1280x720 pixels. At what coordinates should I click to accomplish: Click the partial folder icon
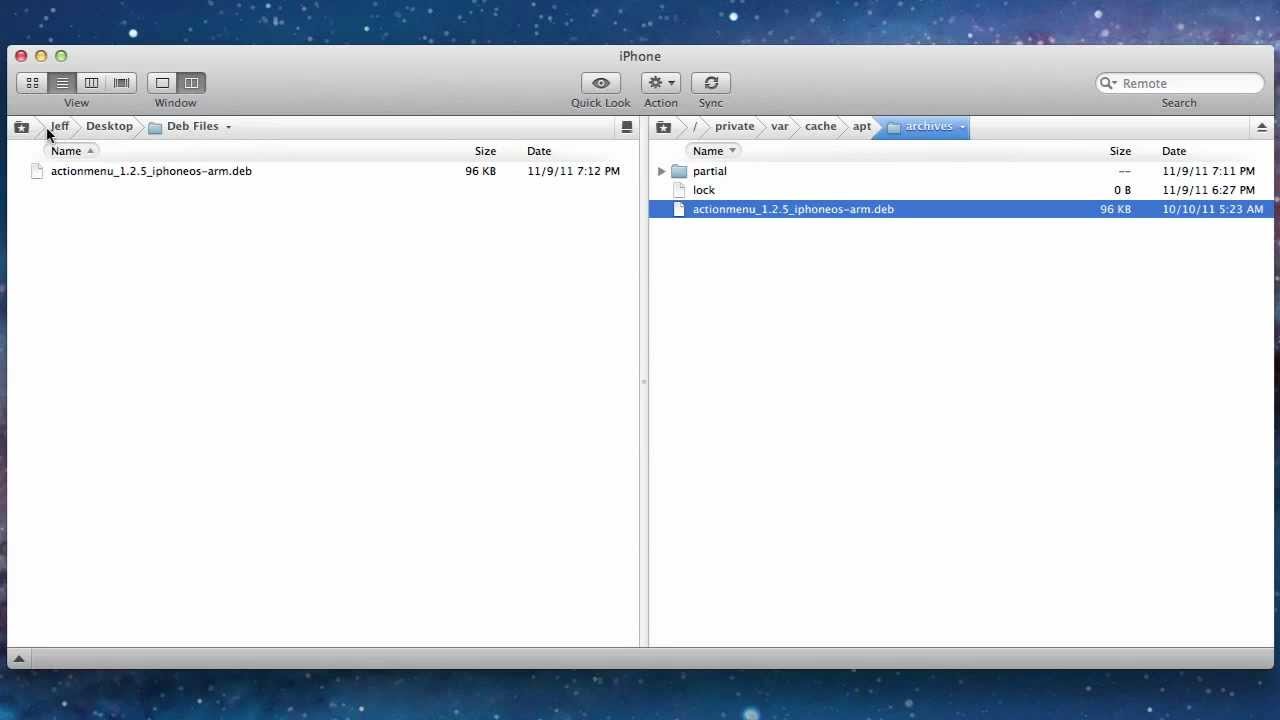click(680, 171)
